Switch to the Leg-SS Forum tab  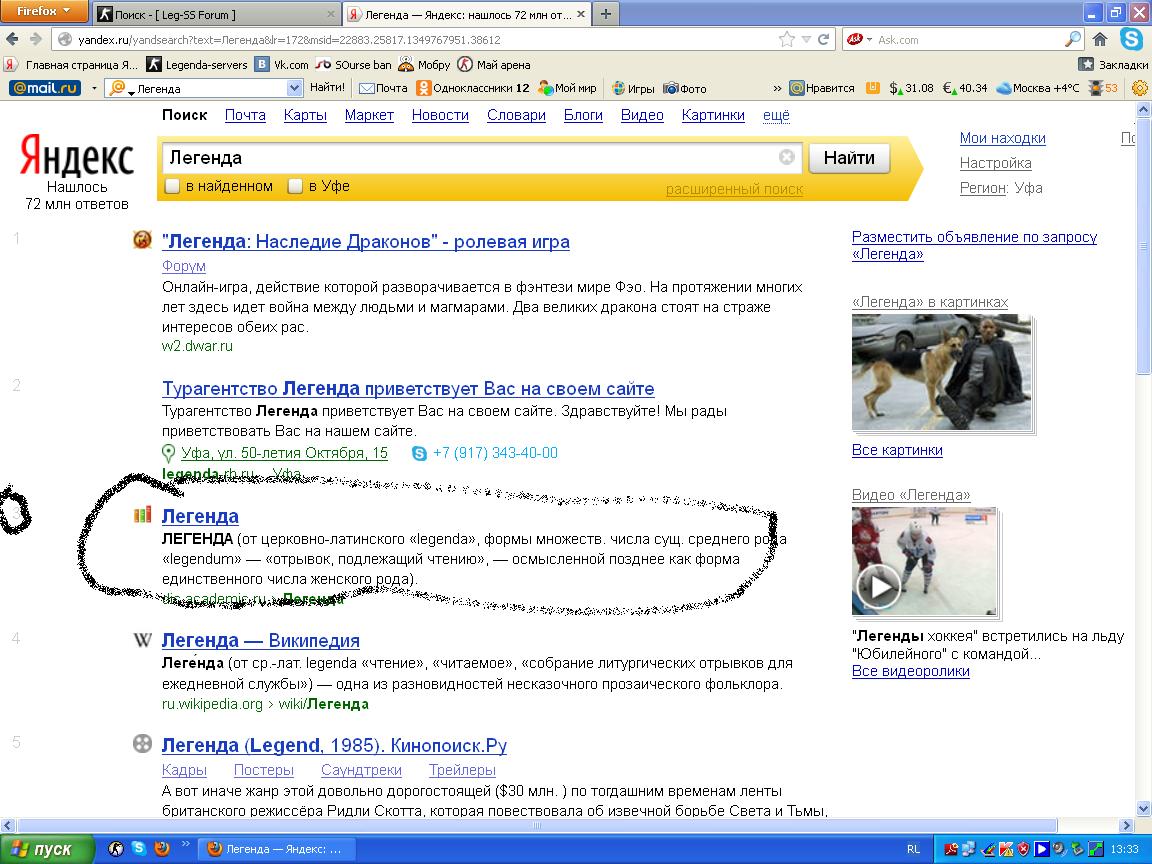pyautogui.click(x=217, y=14)
